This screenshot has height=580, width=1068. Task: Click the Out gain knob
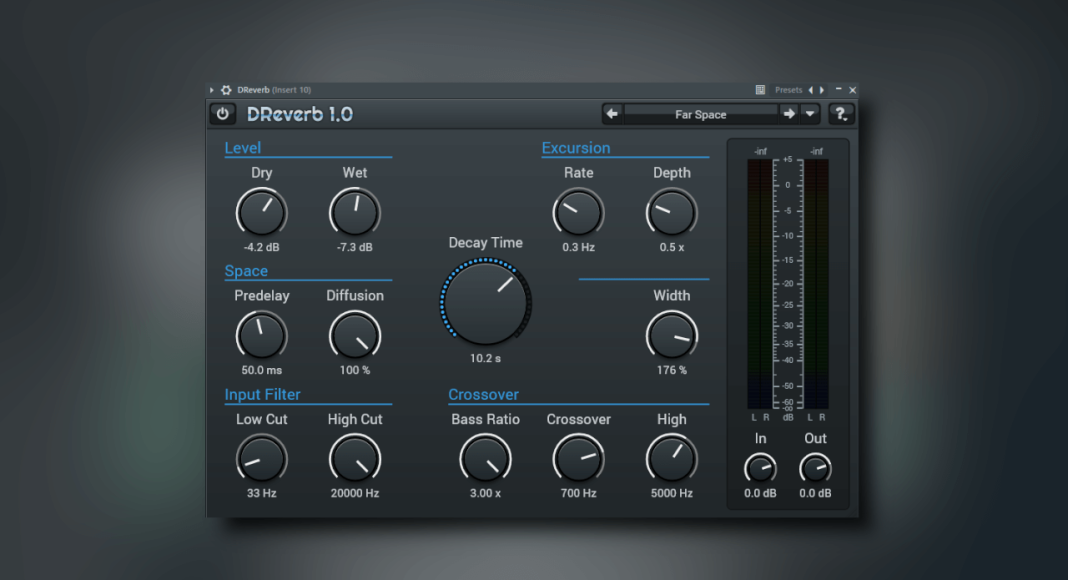815,470
